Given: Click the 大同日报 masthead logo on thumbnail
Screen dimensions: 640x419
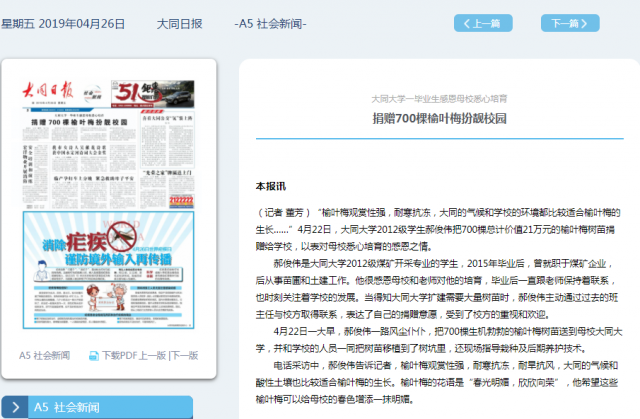Looking at the screenshot, I should point(48,91).
